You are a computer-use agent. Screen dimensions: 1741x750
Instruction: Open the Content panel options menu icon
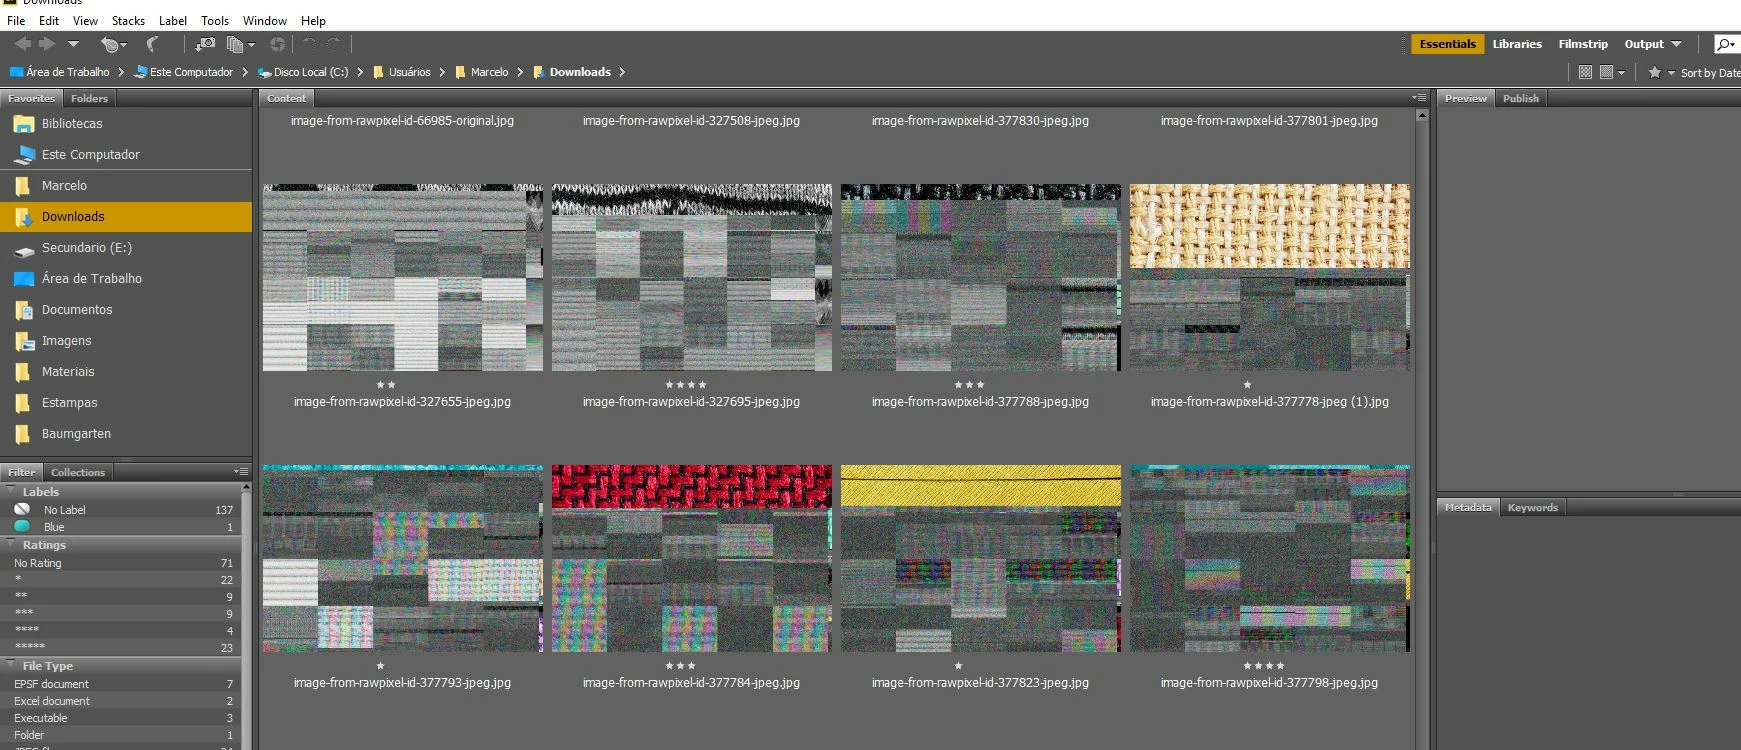click(x=1419, y=98)
